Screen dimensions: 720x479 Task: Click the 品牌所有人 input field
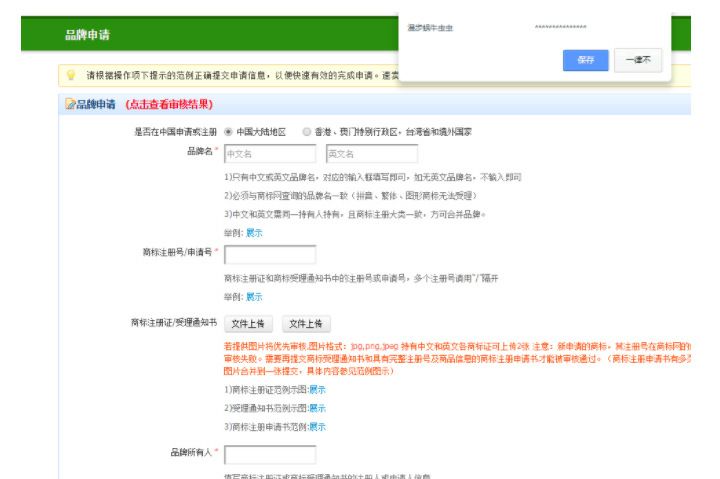(270, 455)
